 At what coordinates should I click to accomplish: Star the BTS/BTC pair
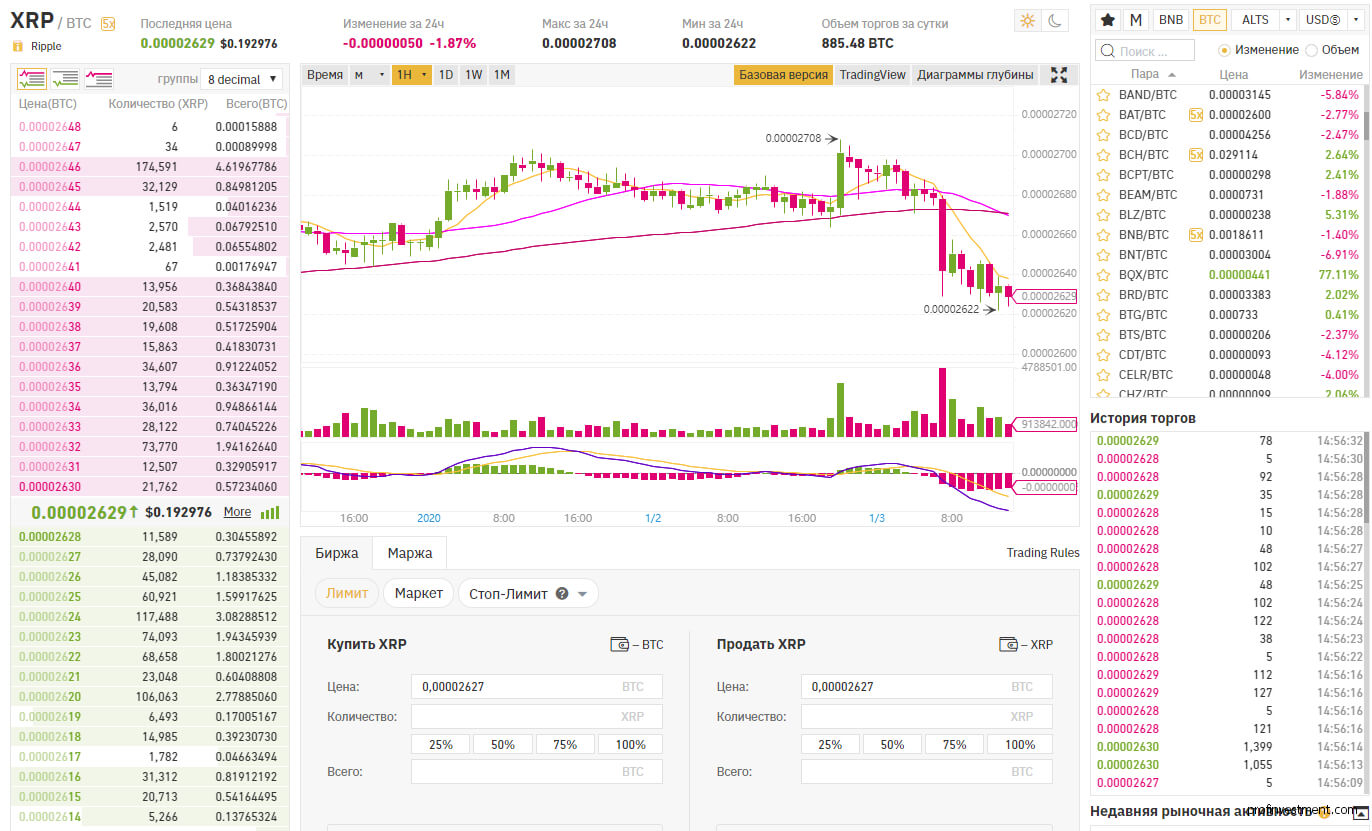click(x=1103, y=335)
